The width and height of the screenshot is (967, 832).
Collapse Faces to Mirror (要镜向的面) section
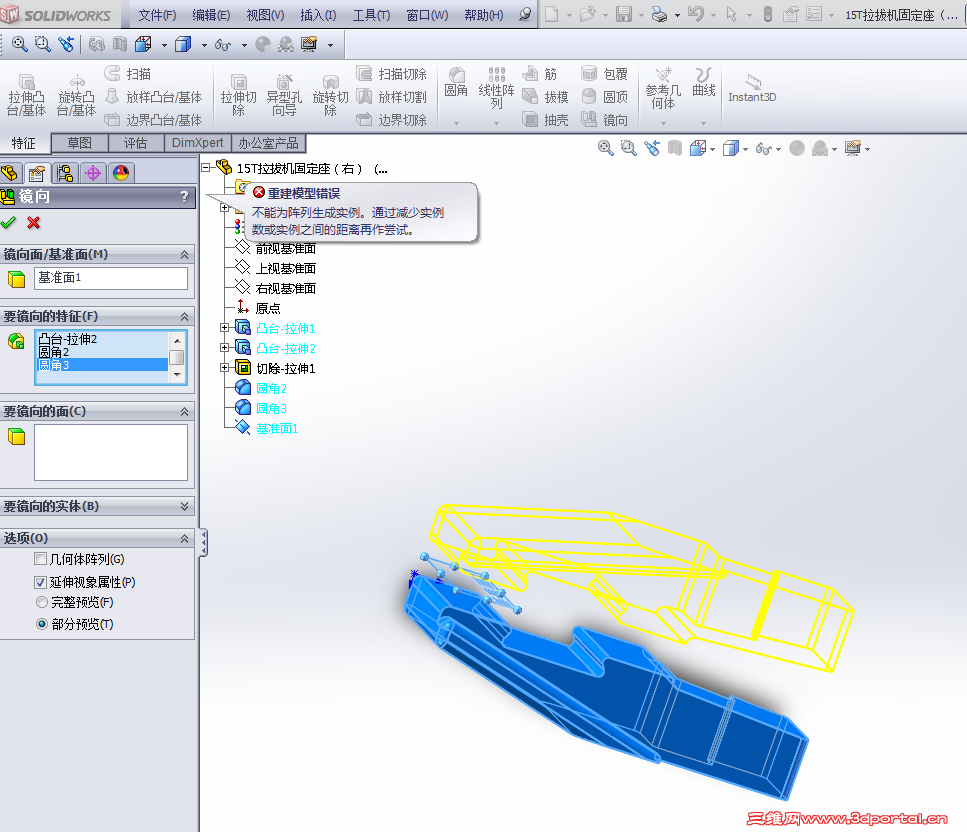point(184,411)
